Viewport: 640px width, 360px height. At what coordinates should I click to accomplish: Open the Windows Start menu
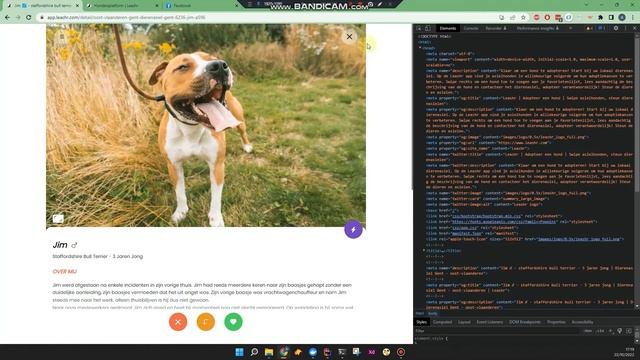click(x=240, y=352)
